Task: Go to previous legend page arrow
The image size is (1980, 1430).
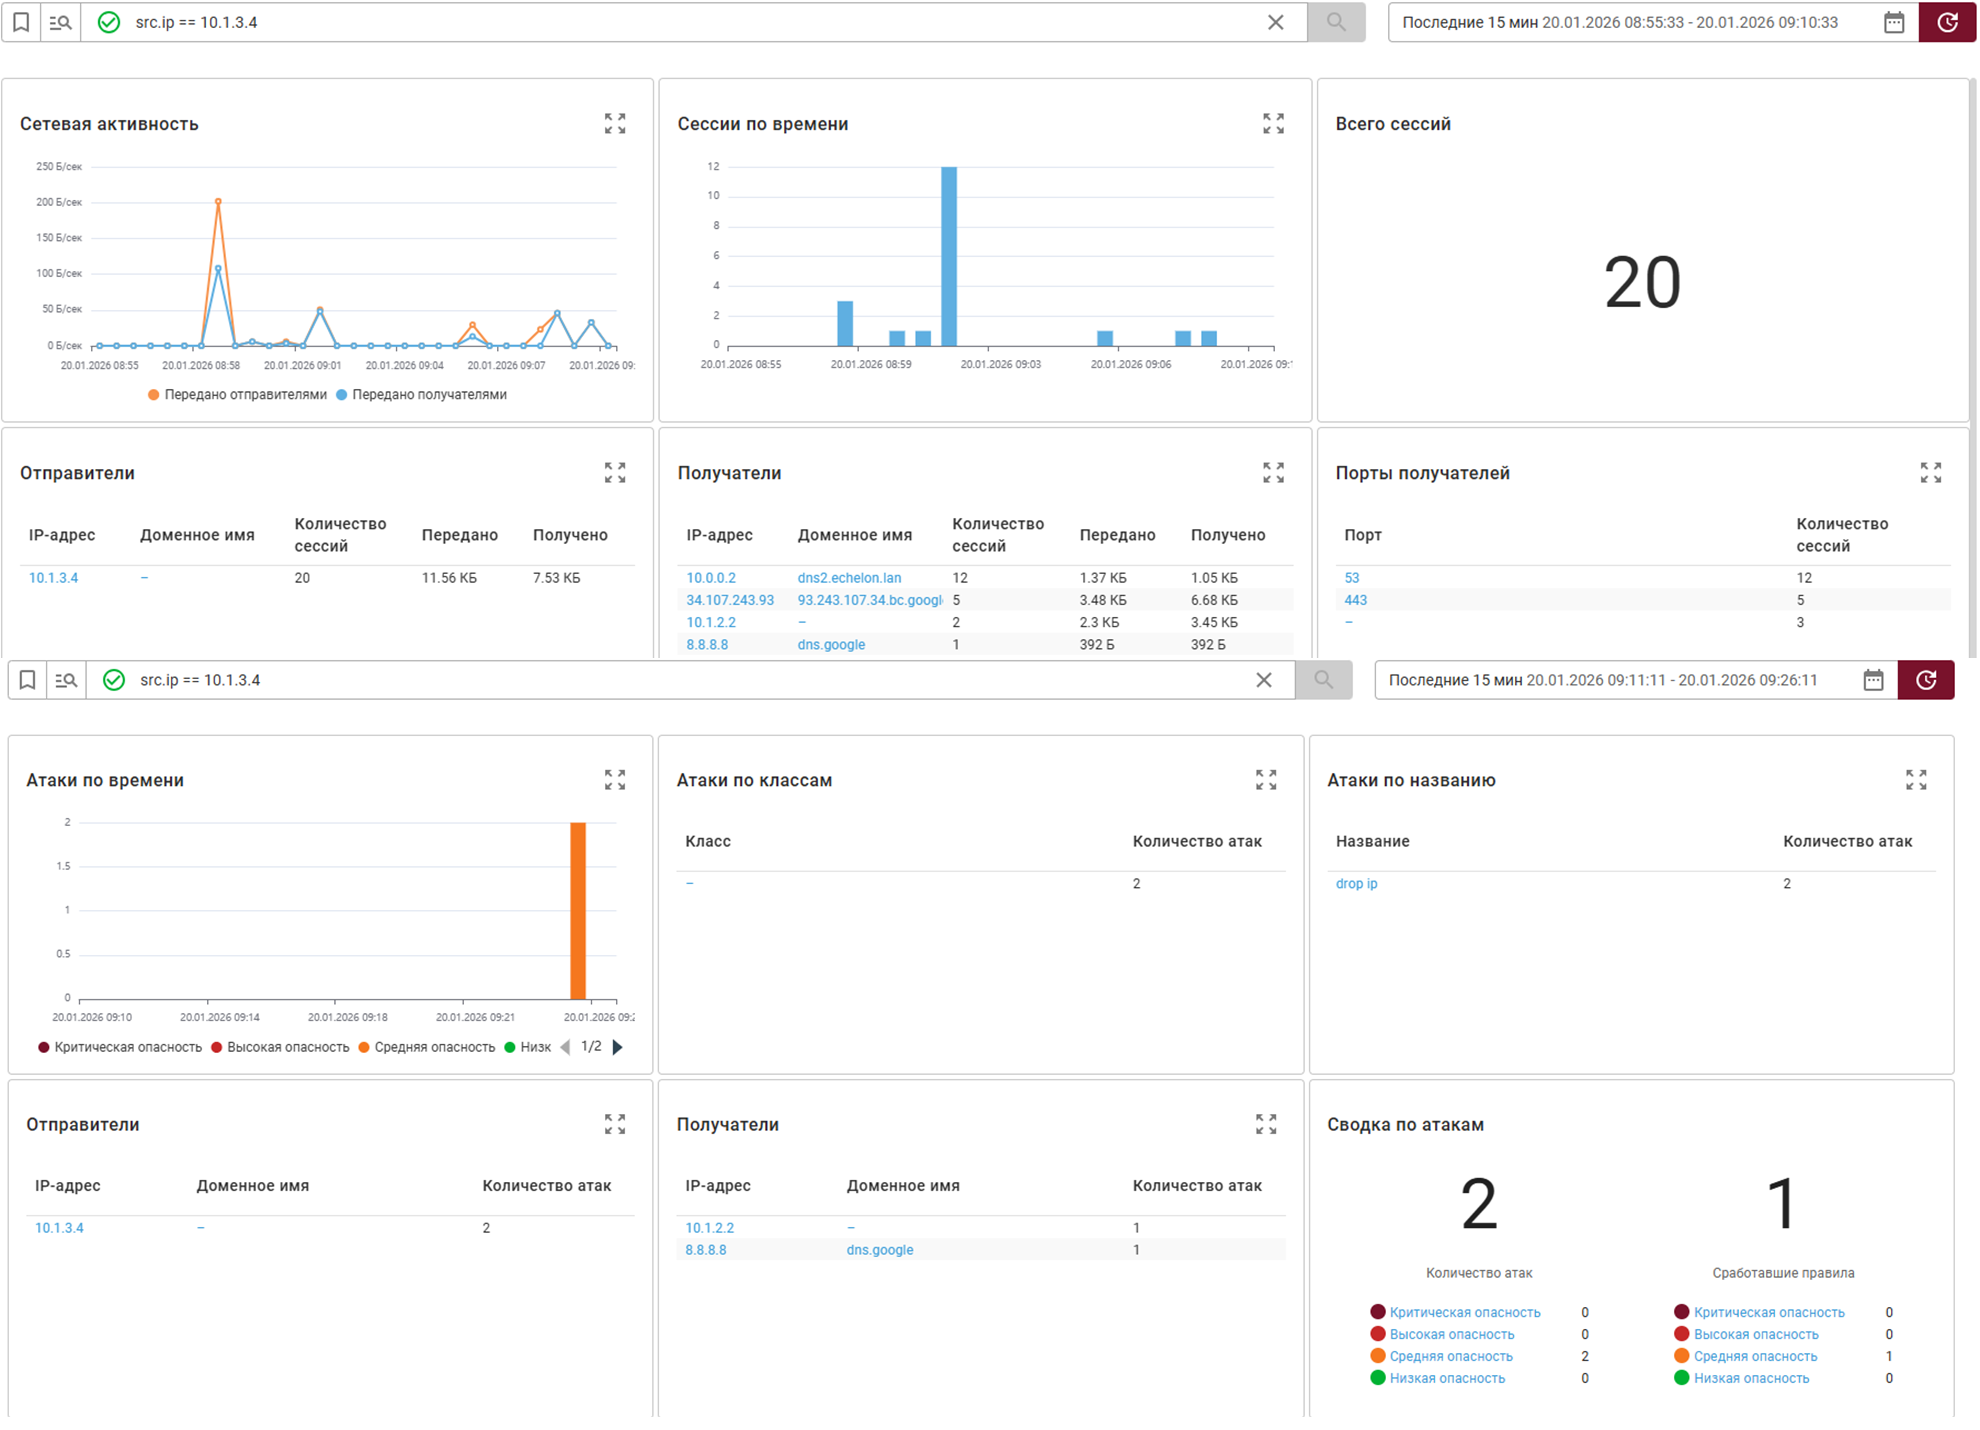Action: pos(566,1047)
